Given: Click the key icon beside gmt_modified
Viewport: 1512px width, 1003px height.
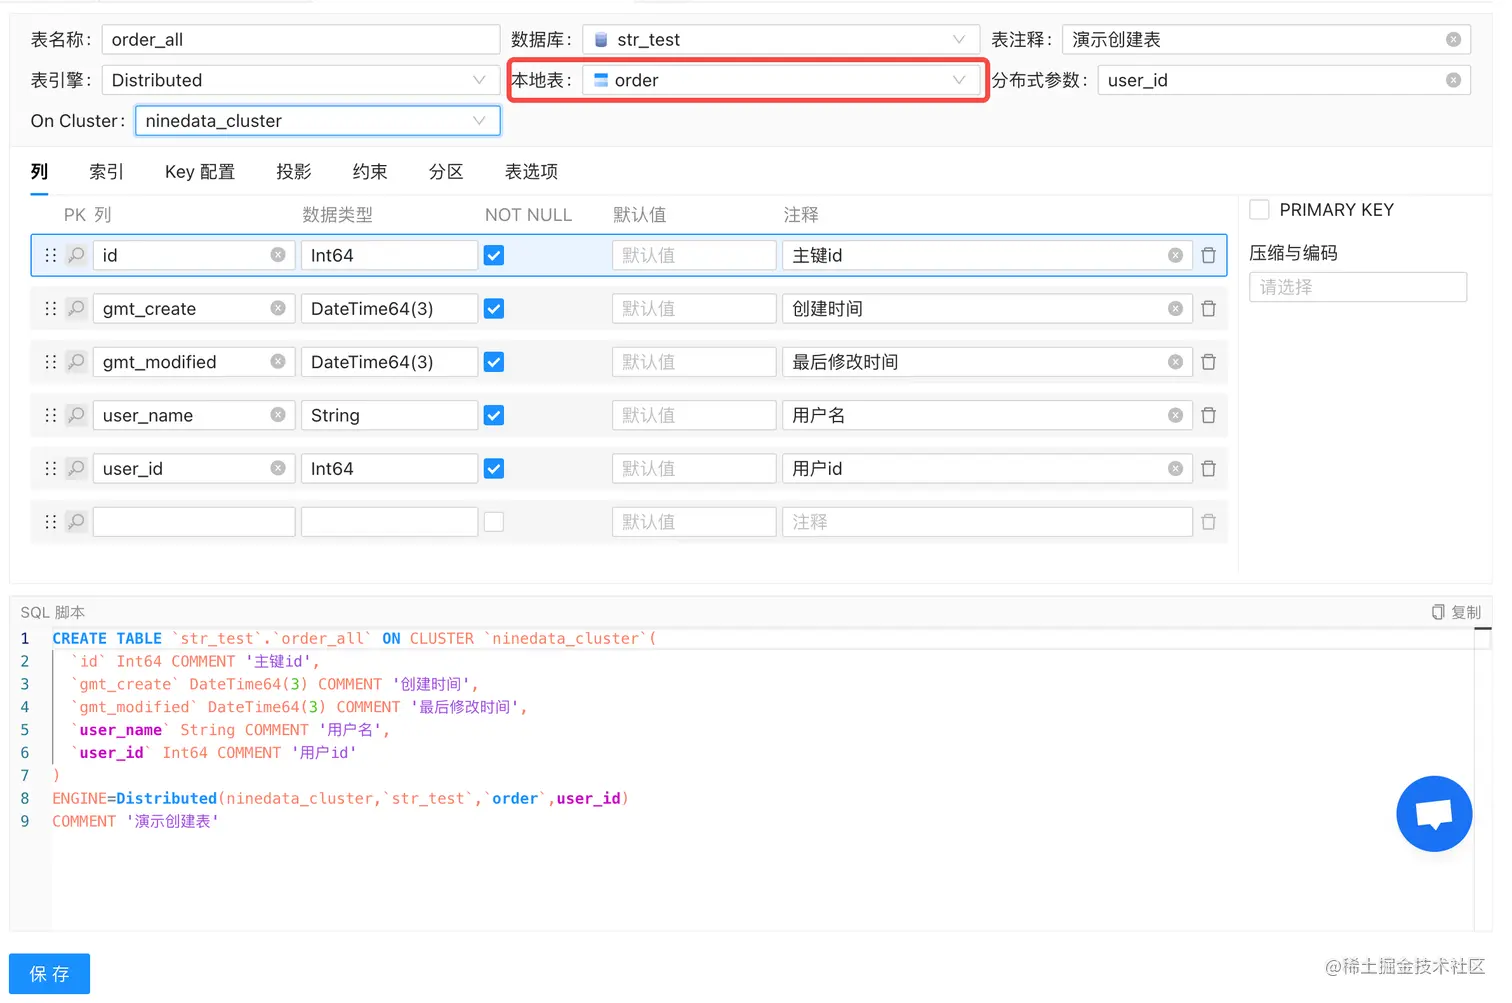Looking at the screenshot, I should point(76,361).
